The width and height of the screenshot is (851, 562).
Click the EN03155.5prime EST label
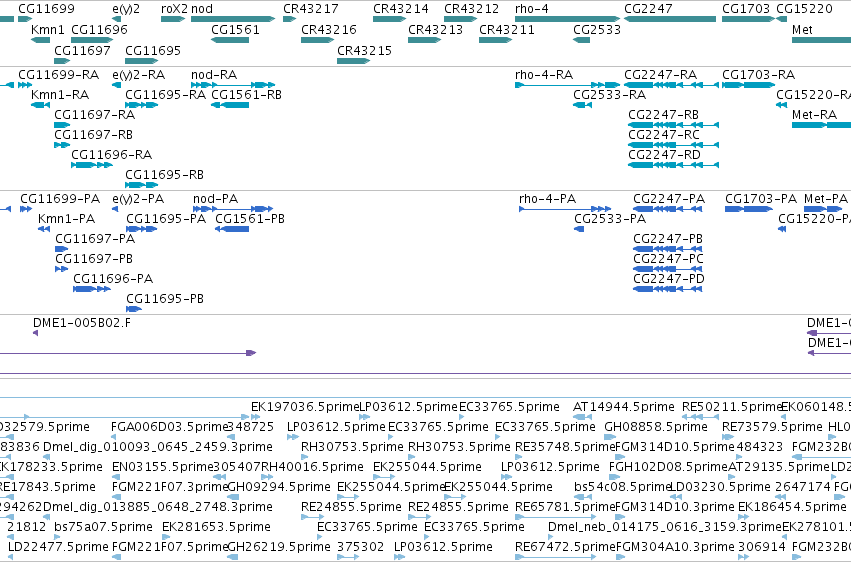(x=162, y=467)
